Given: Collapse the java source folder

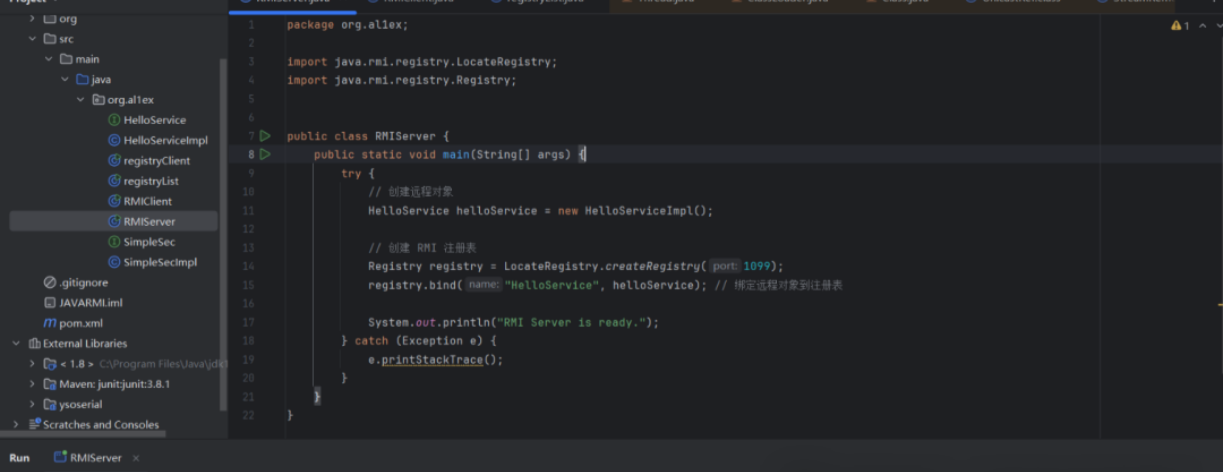Looking at the screenshot, I should (65, 79).
